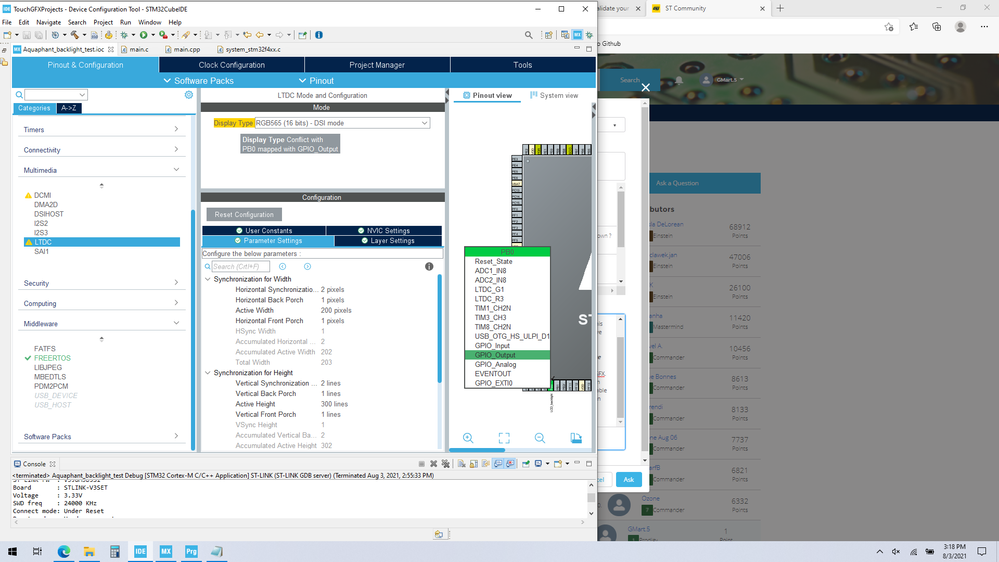
Task: Click the Pin Console icon
Action: [526, 464]
